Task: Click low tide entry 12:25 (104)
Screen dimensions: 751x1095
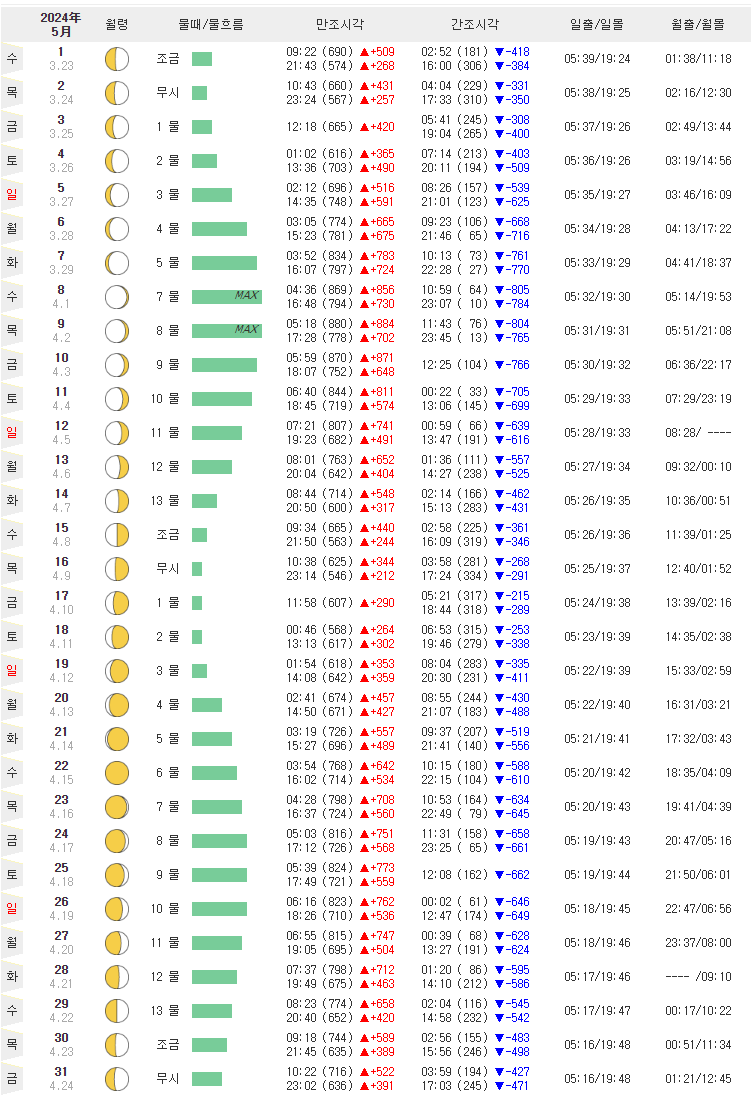Action: (x=454, y=365)
